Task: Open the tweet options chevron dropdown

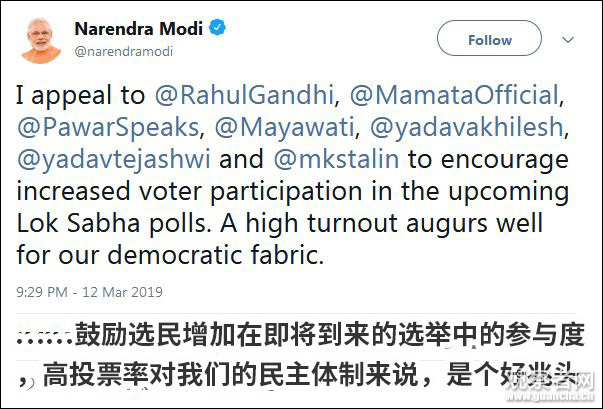Action: pos(569,40)
